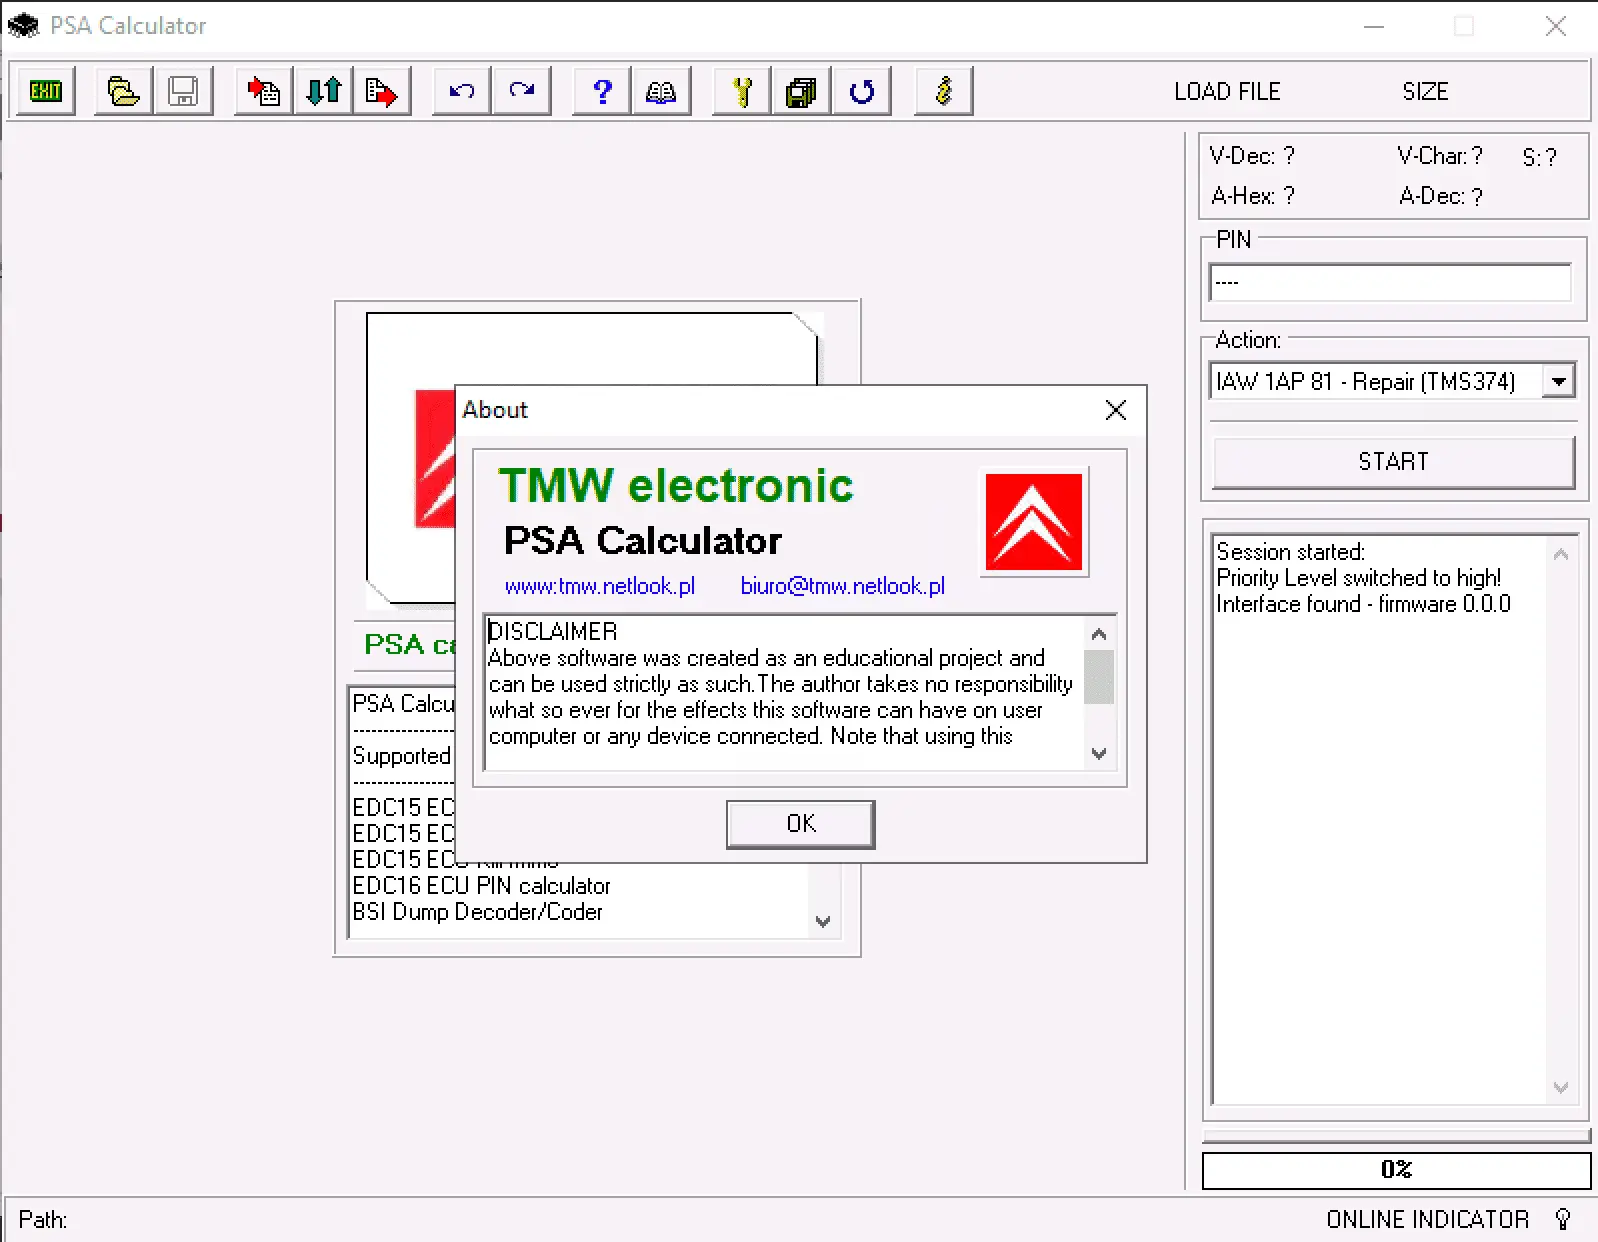The image size is (1598, 1242).
Task: Click the 'V-Char: ?' value
Action: pos(1440,156)
